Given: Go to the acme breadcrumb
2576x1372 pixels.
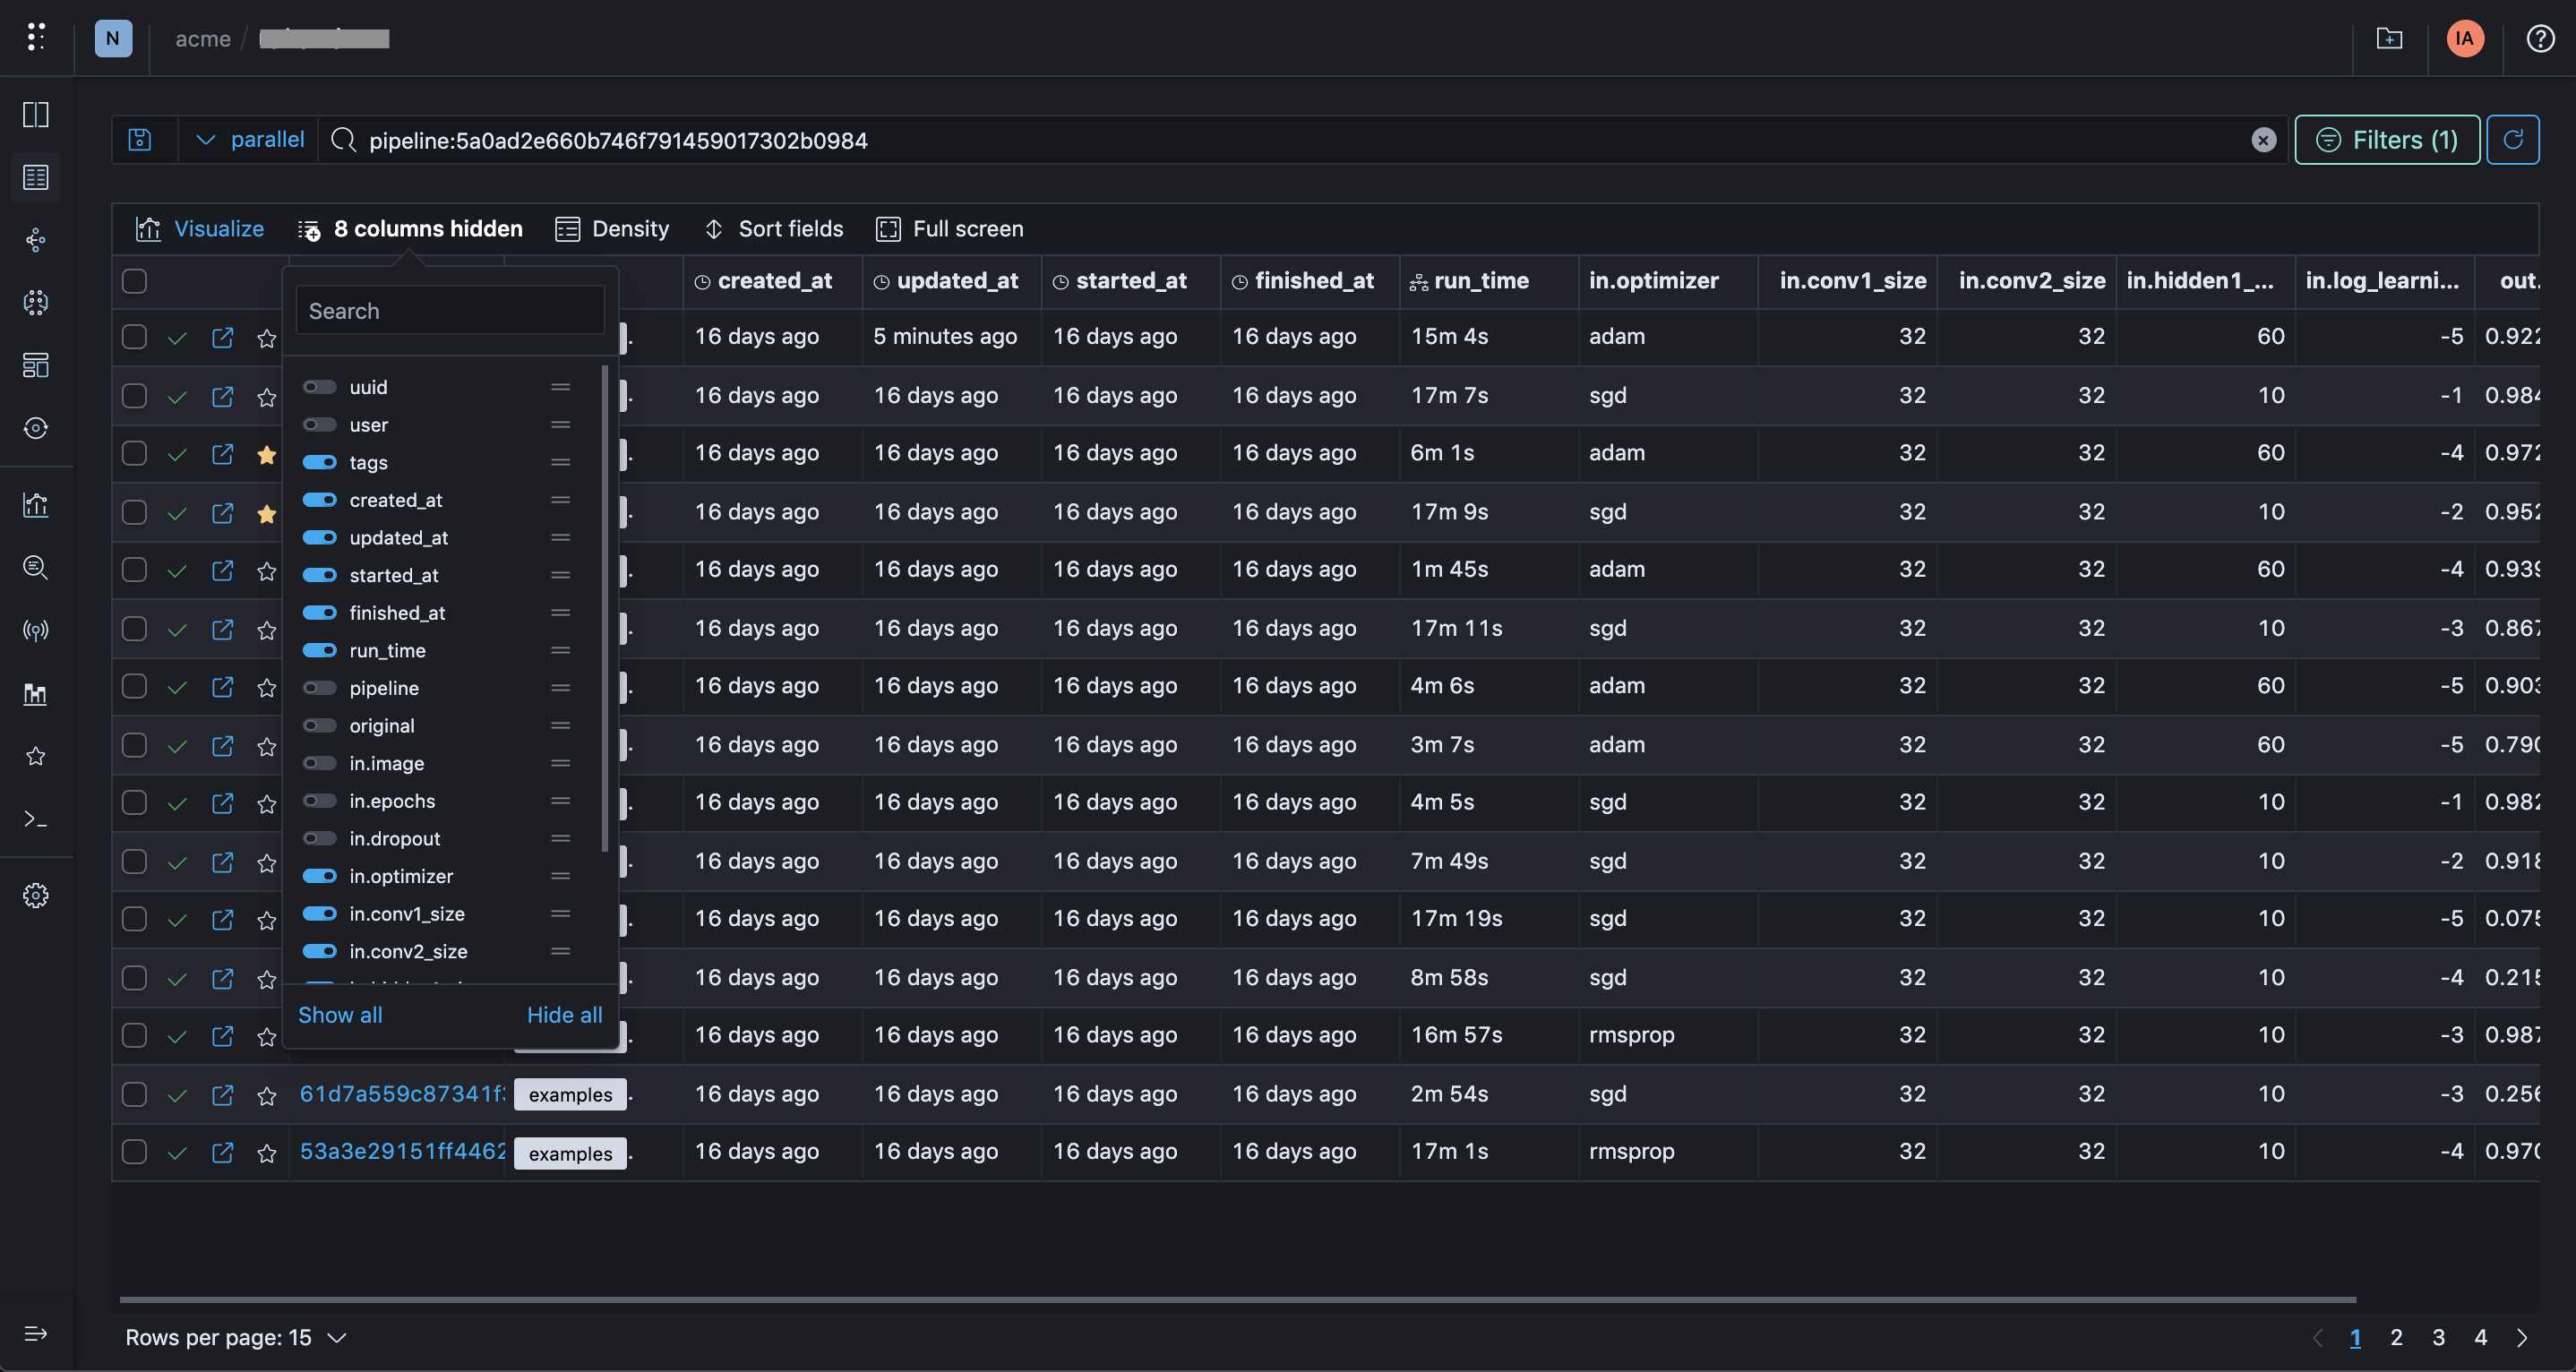Looking at the screenshot, I should 203,39.
